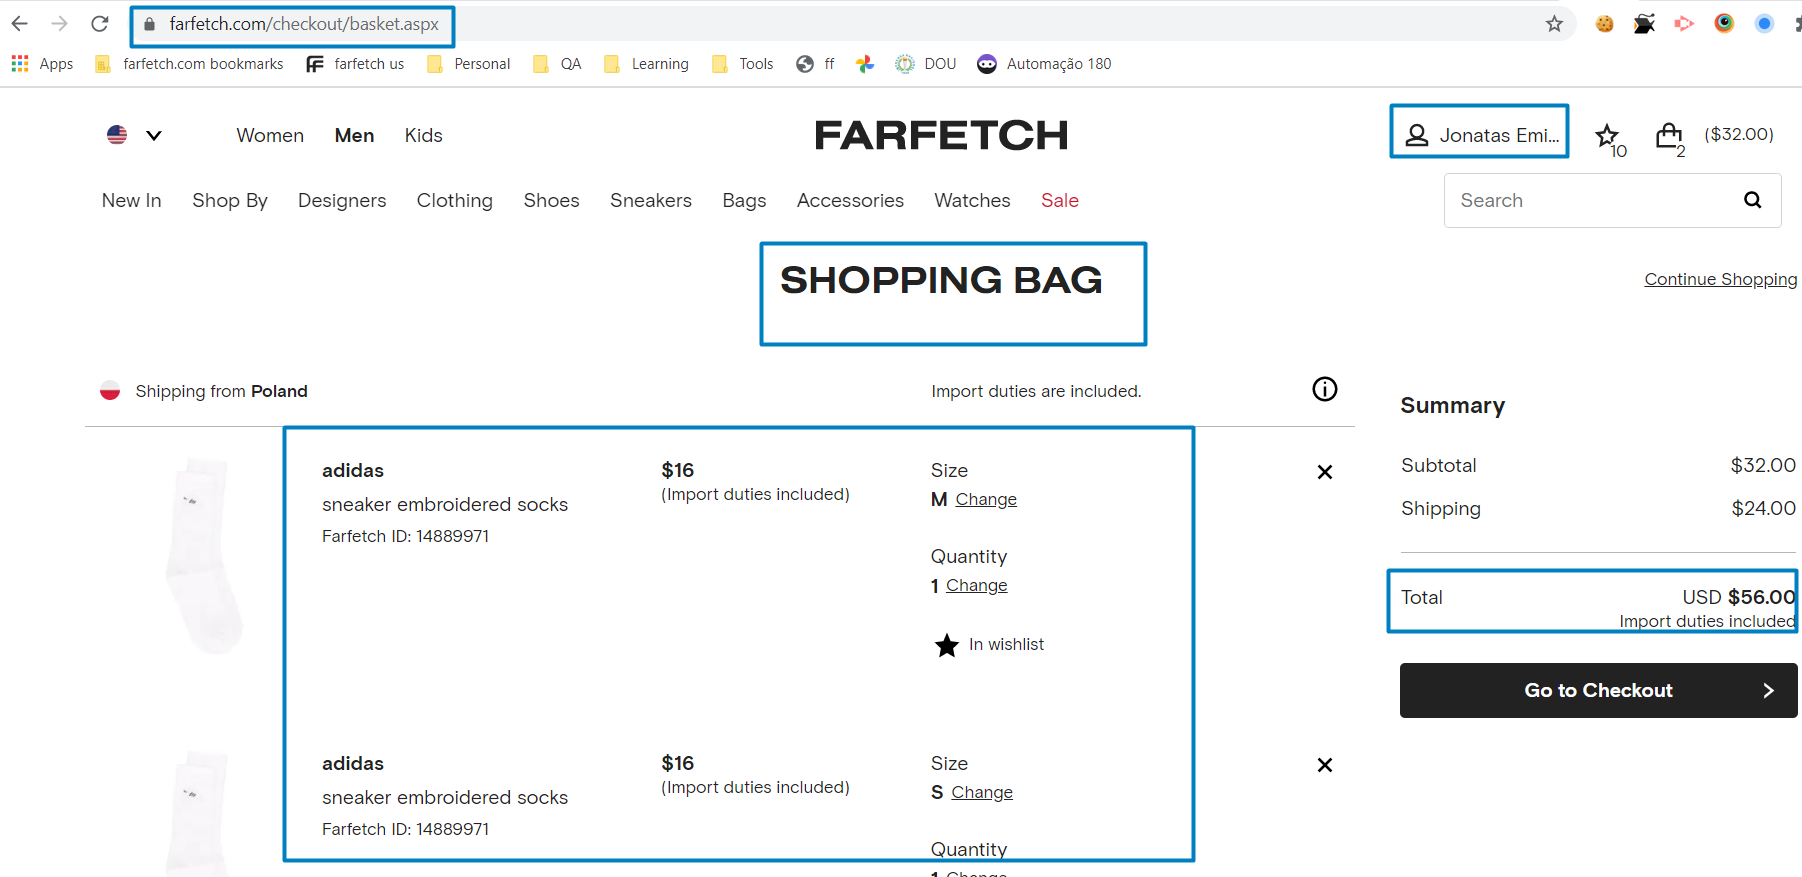Follow the Continue Shopping link
Image resolution: width=1802 pixels, height=877 pixels.
coord(1720,279)
